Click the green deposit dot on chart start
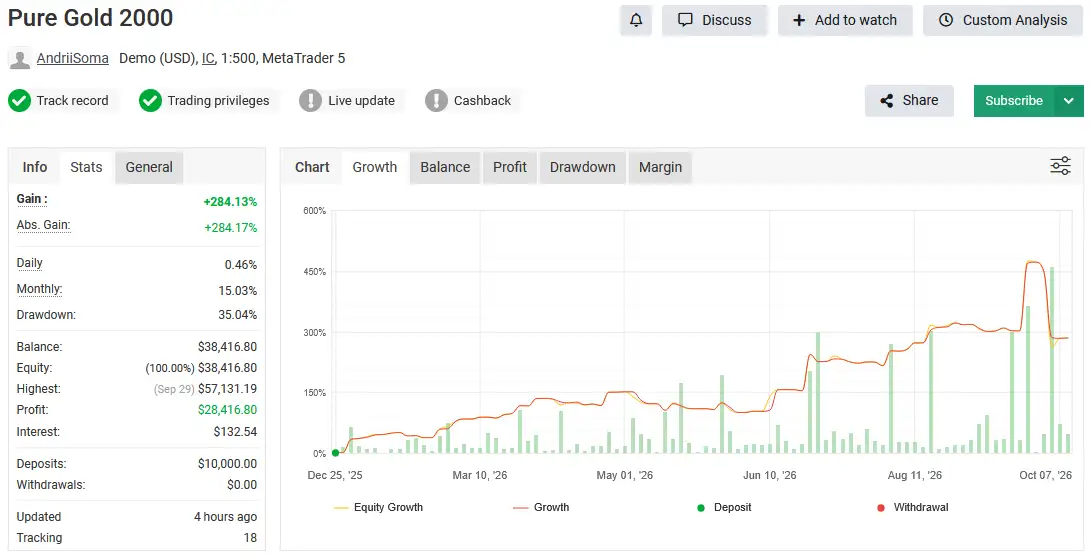Screen dimensions: 1090x555 336,453
